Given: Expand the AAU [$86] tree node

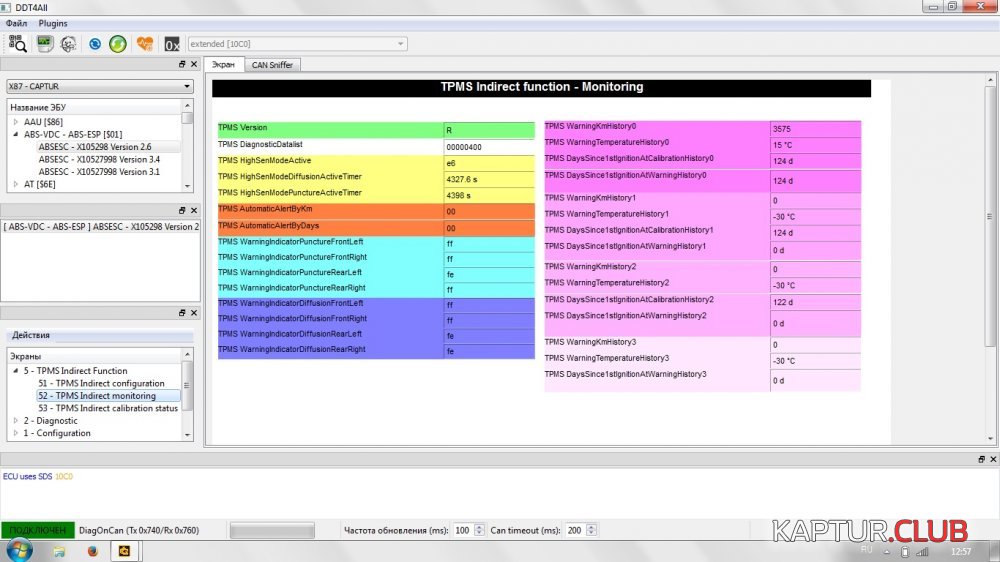Looking at the screenshot, I should click(x=16, y=122).
